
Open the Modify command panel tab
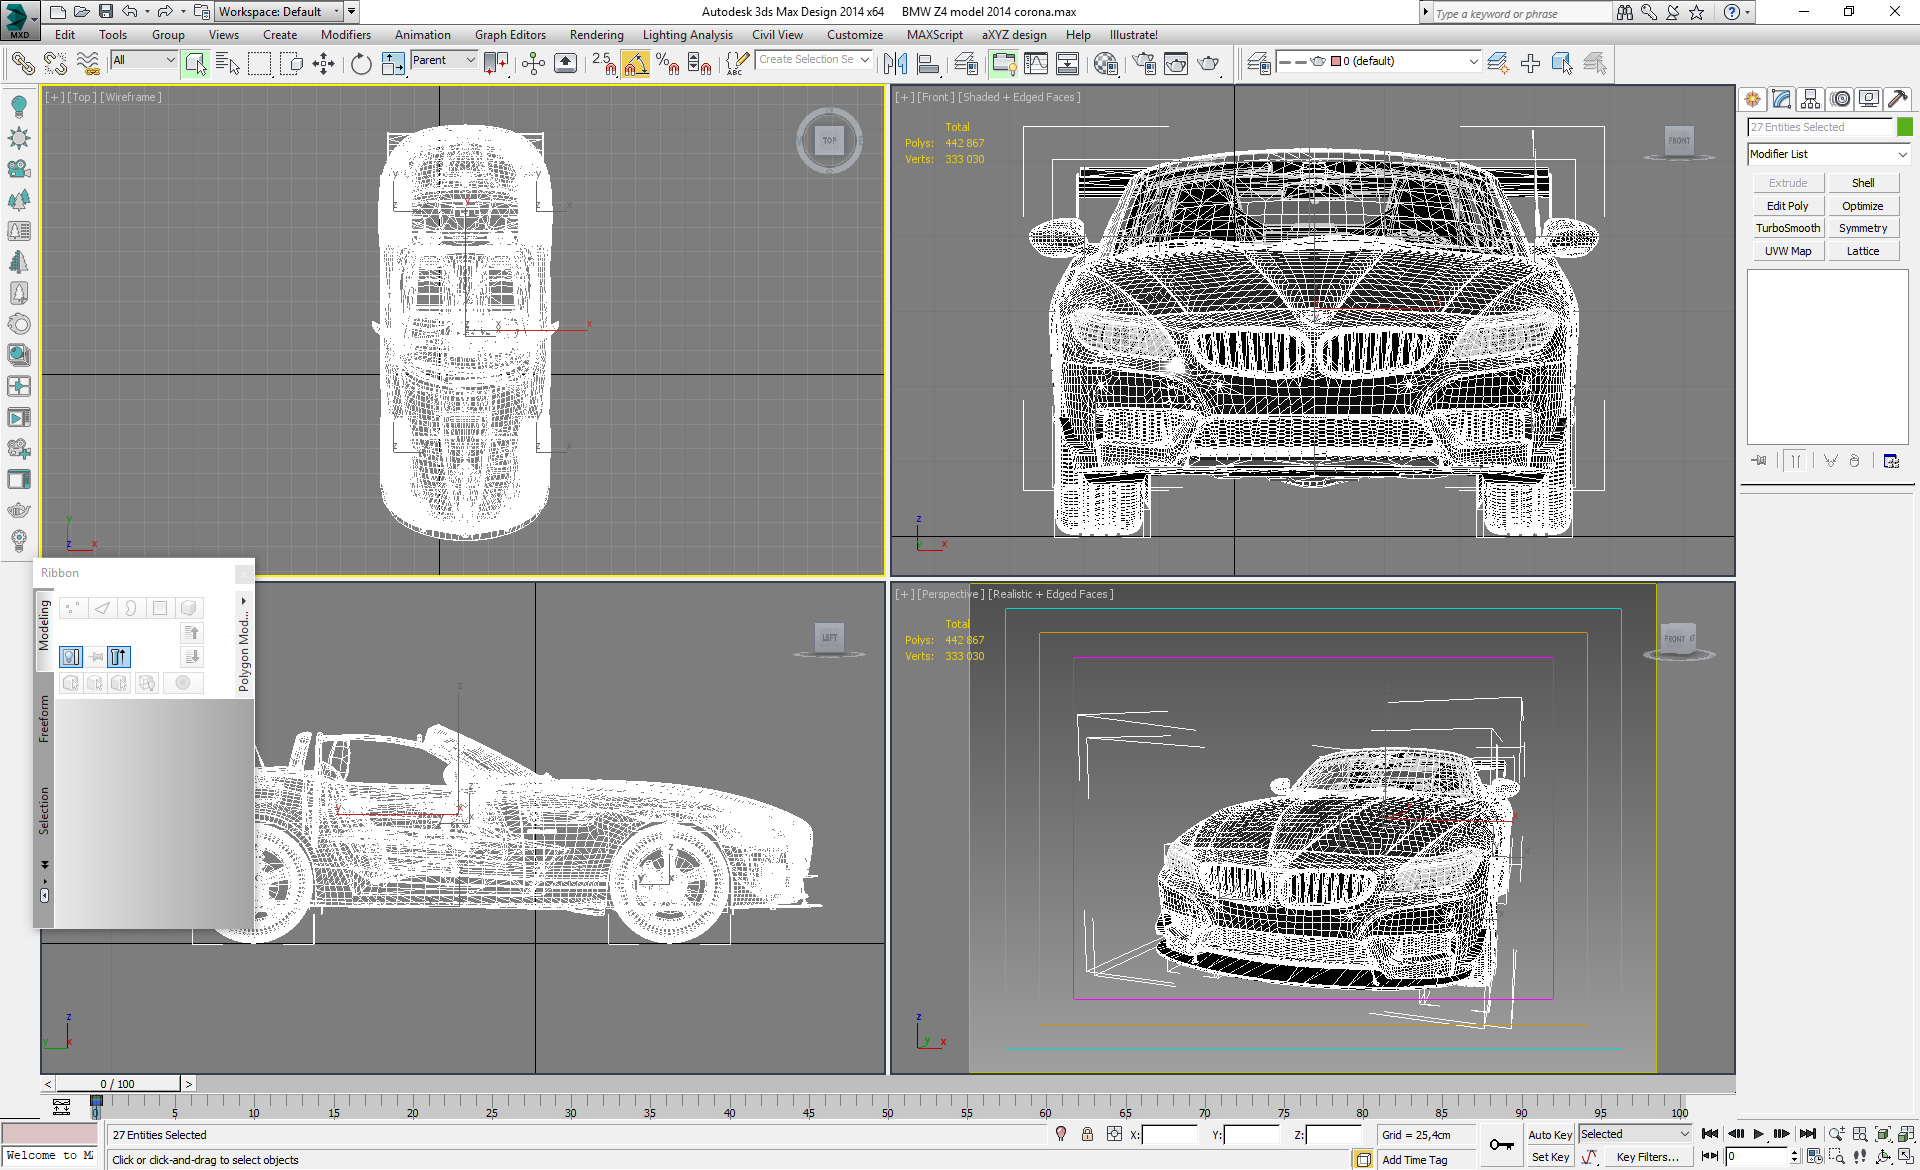point(1782,99)
